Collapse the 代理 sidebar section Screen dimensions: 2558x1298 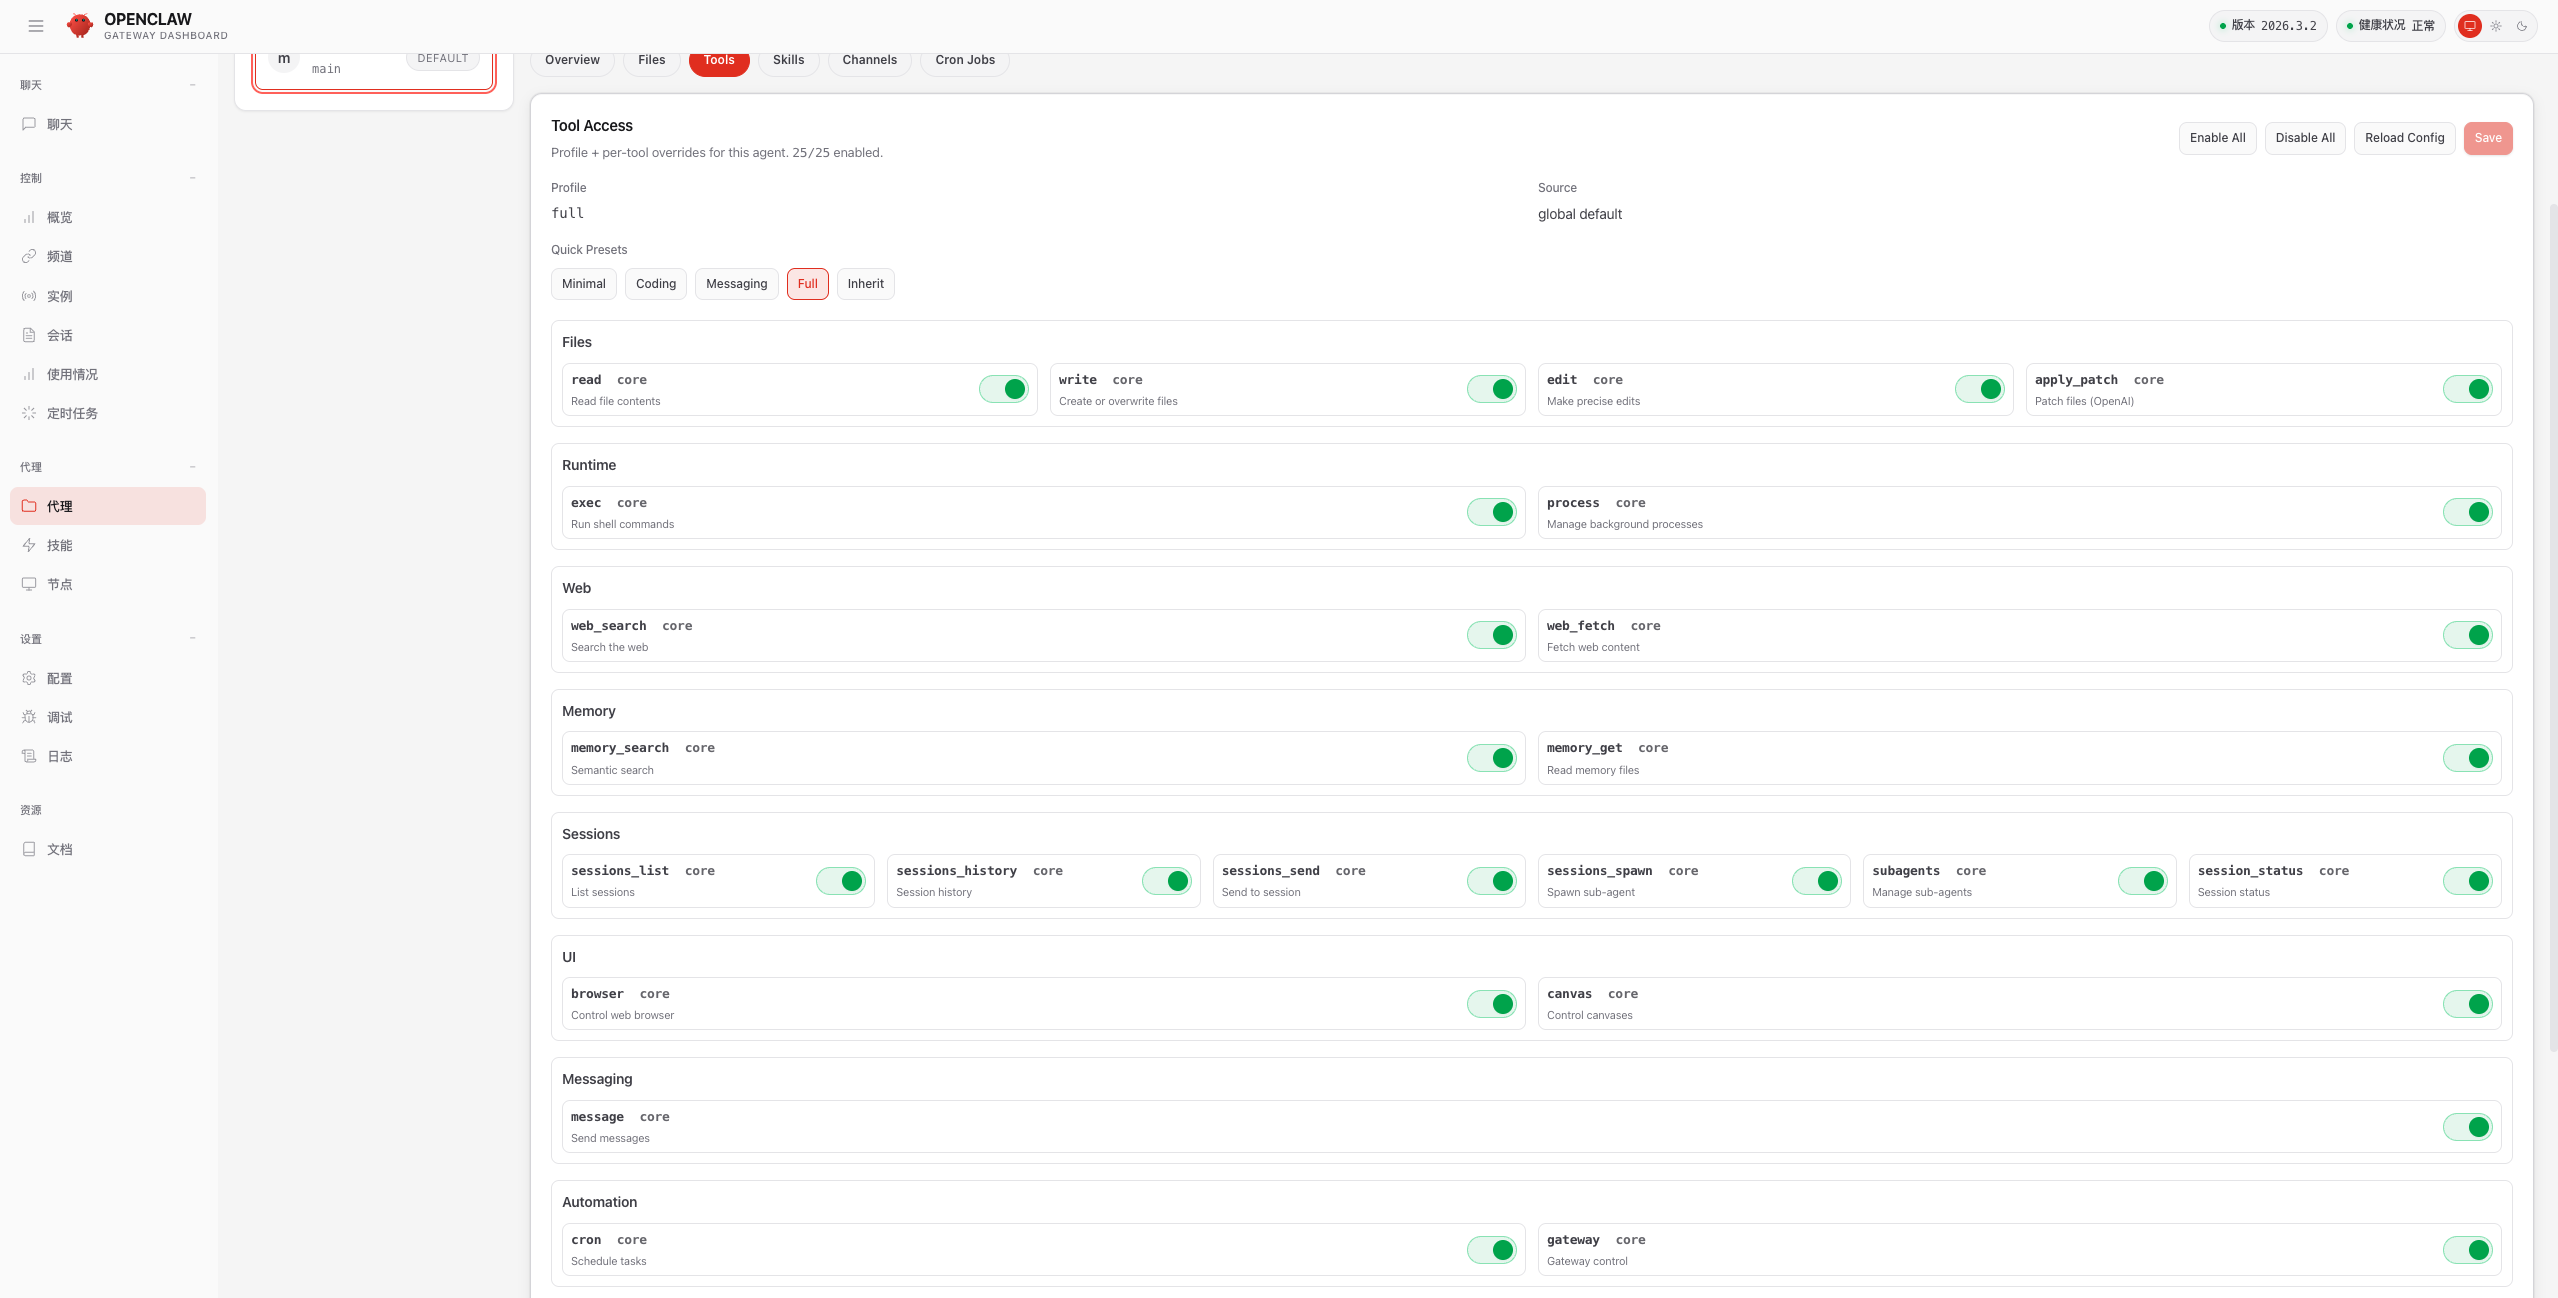pos(192,467)
